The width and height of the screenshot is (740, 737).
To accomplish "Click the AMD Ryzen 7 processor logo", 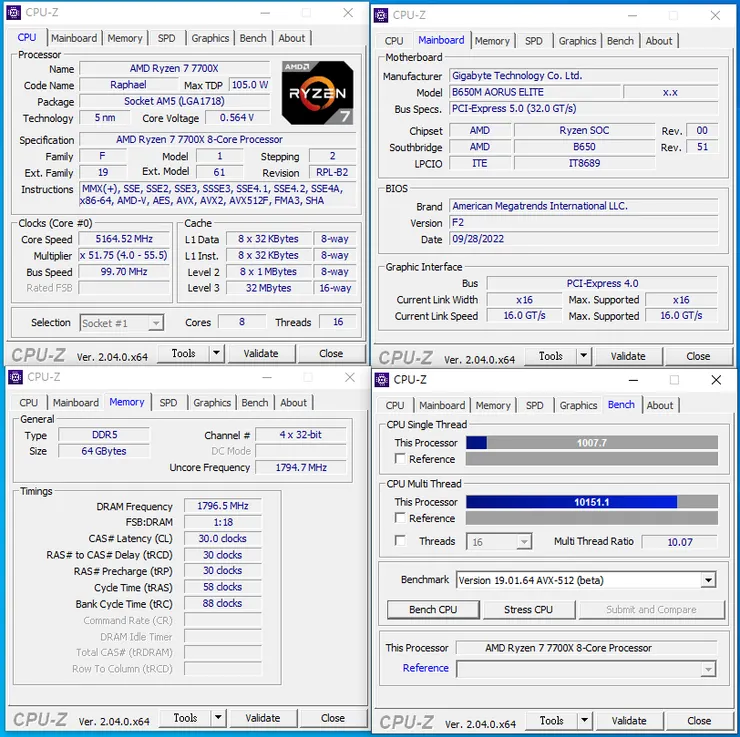I will pos(317,92).
